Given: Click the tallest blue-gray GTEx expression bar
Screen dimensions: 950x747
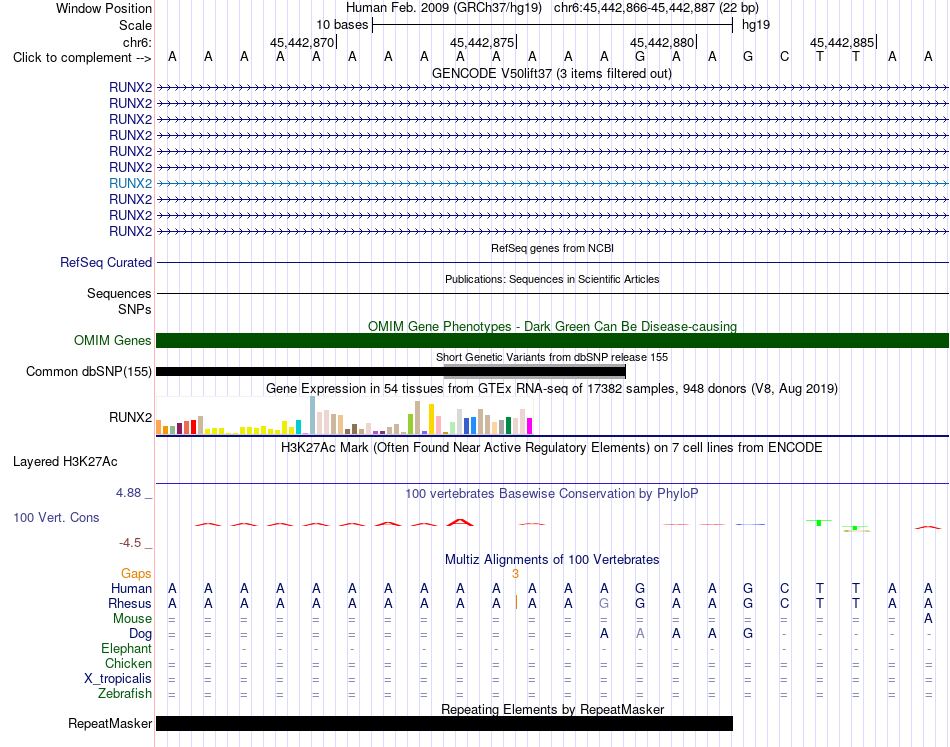Looking at the screenshot, I should [313, 415].
